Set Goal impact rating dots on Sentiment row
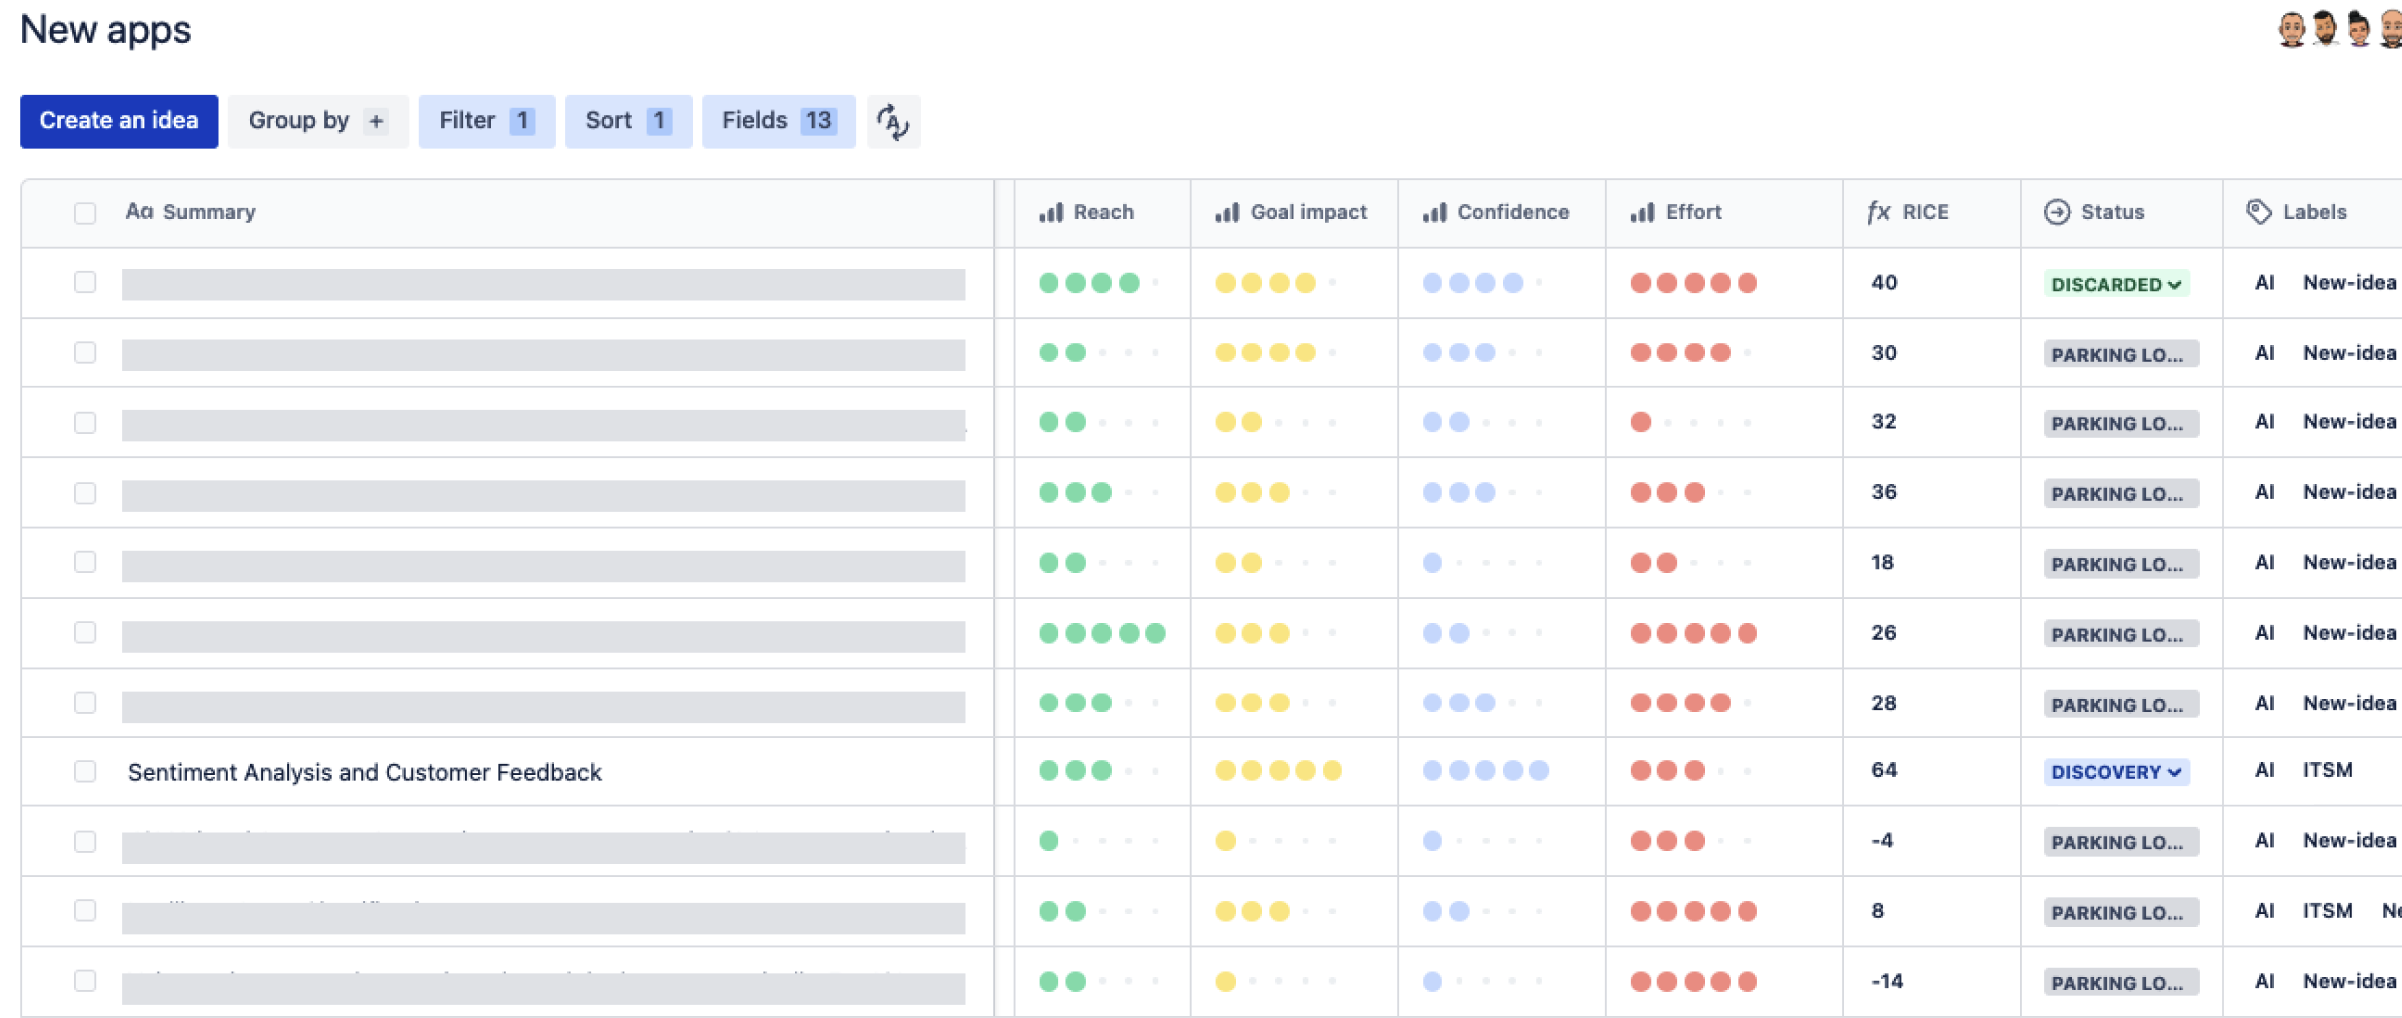2402x1018 pixels. tap(1278, 770)
